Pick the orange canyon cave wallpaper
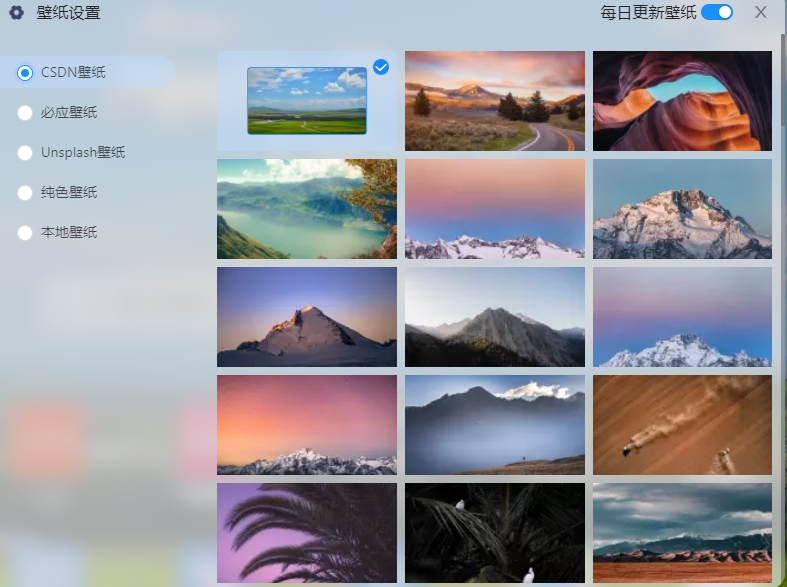The image size is (787, 587). tap(682, 101)
